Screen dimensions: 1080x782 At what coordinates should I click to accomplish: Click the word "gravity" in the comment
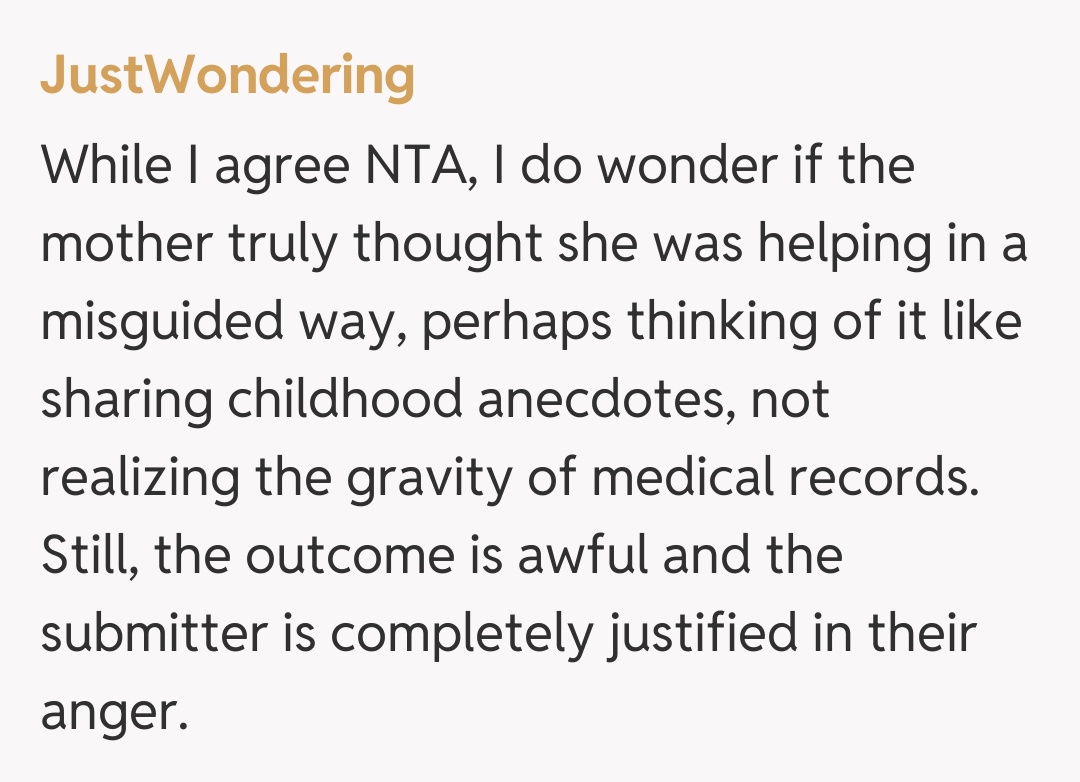(x=434, y=478)
